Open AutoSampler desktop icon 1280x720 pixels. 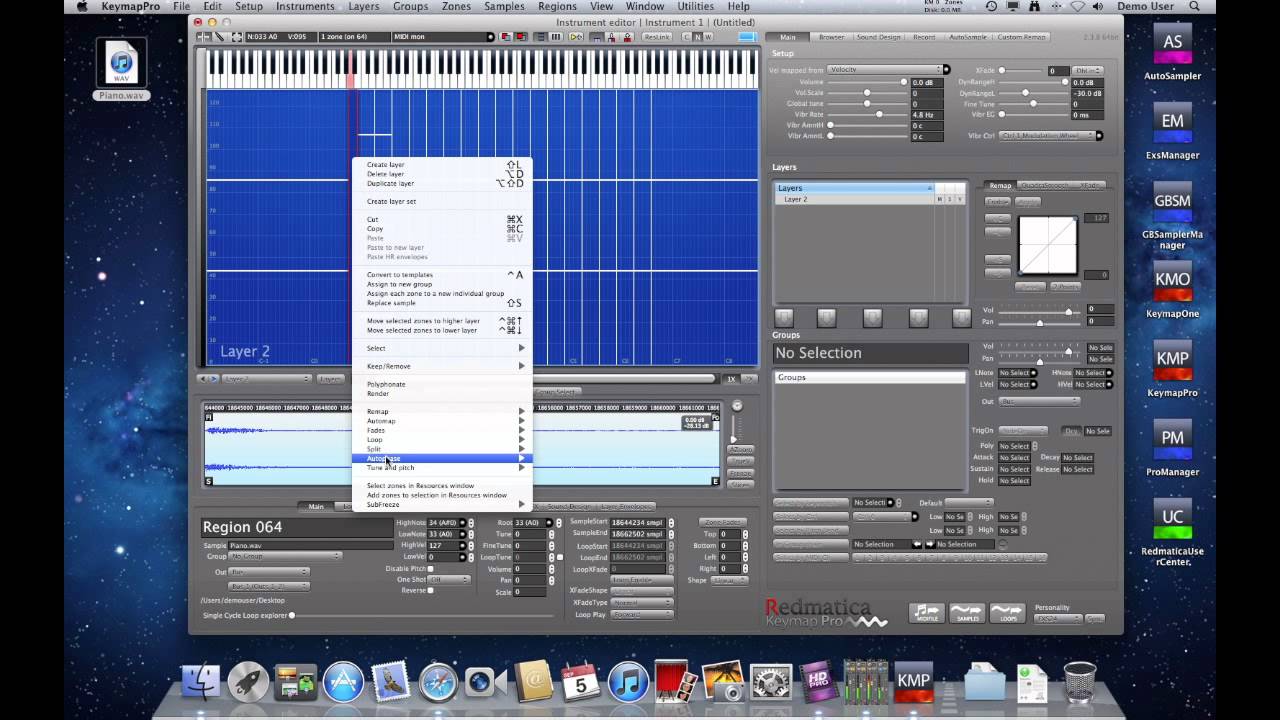click(x=1172, y=49)
